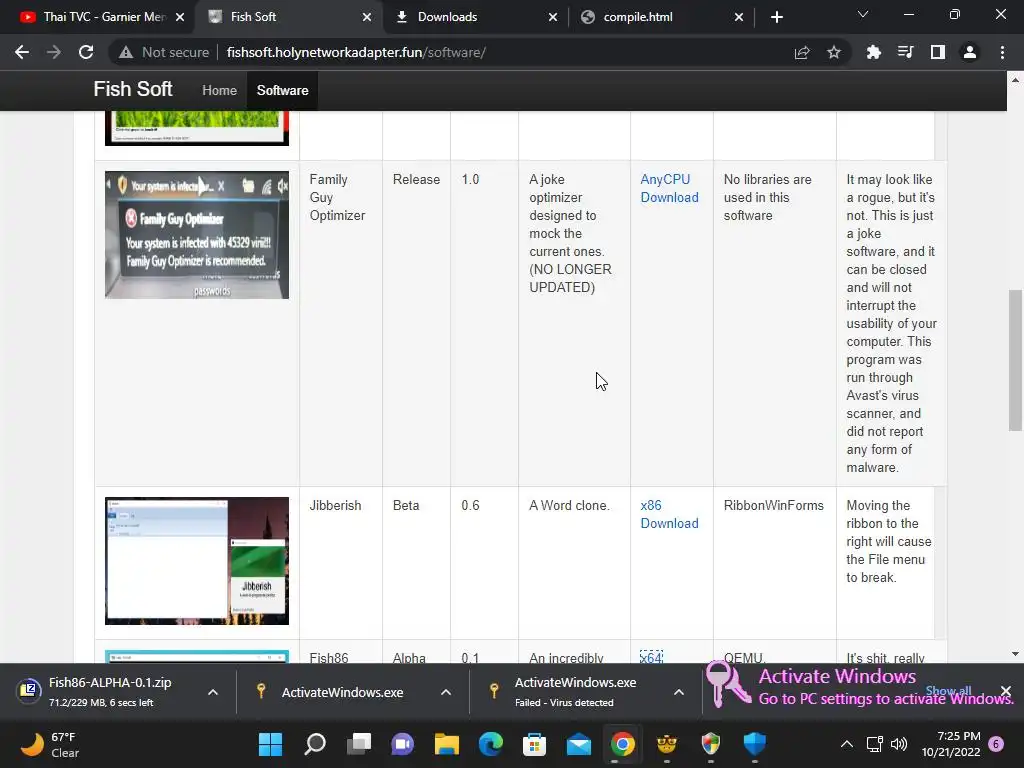Screen dimensions: 1024x768
Task: Click the page vertical scrollbar thumb
Action: pyautogui.click(x=1015, y=360)
